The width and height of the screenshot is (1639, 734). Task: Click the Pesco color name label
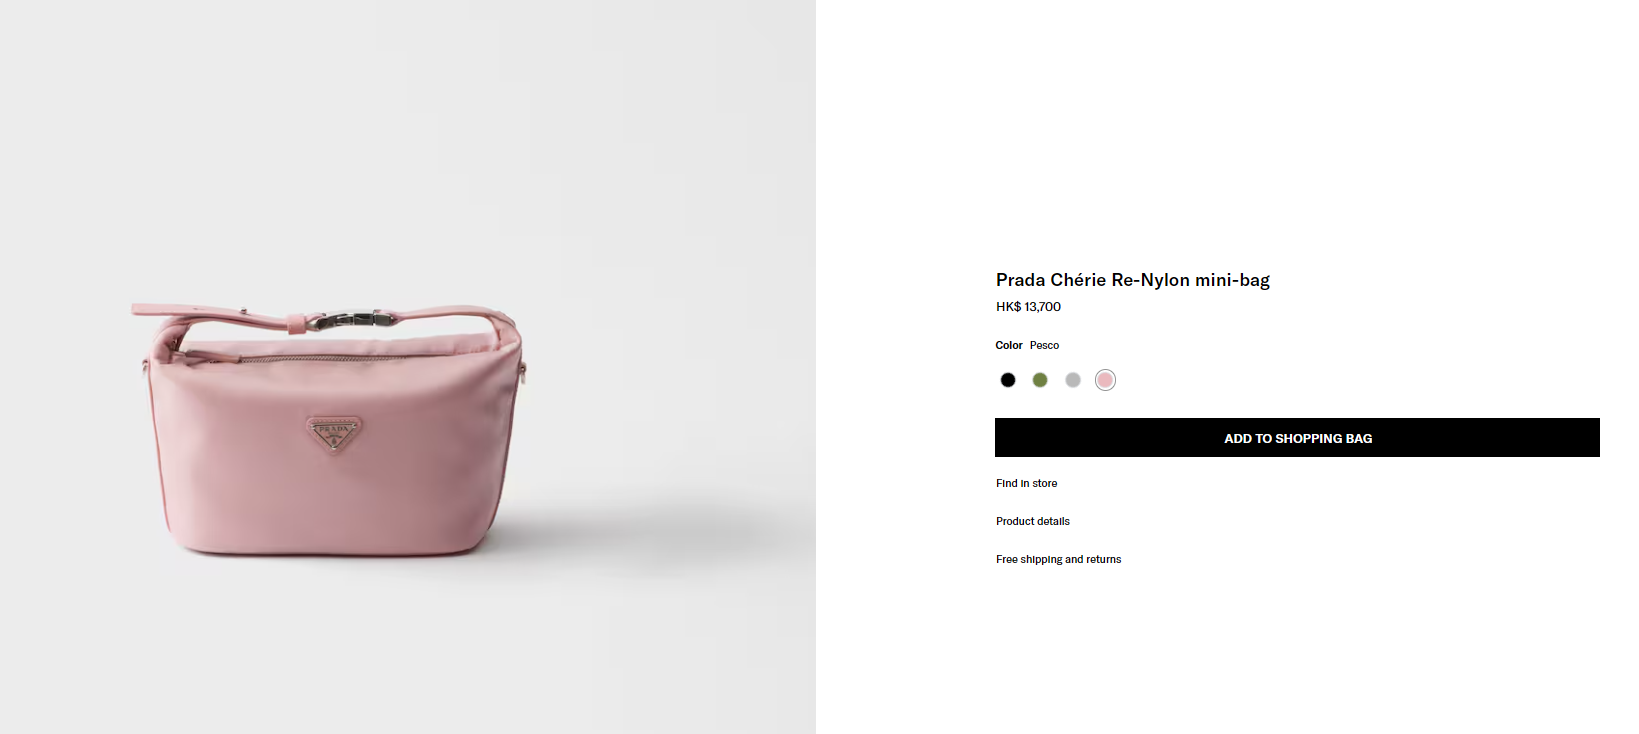pyautogui.click(x=1044, y=345)
